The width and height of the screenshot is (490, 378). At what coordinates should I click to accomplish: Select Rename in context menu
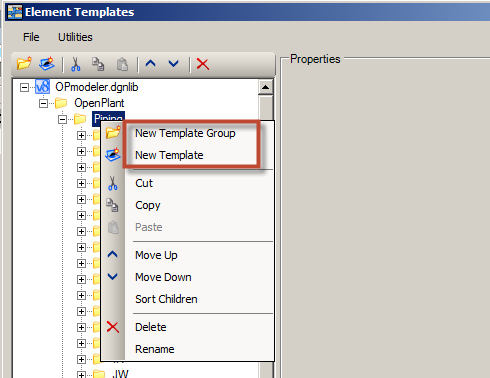[155, 349]
